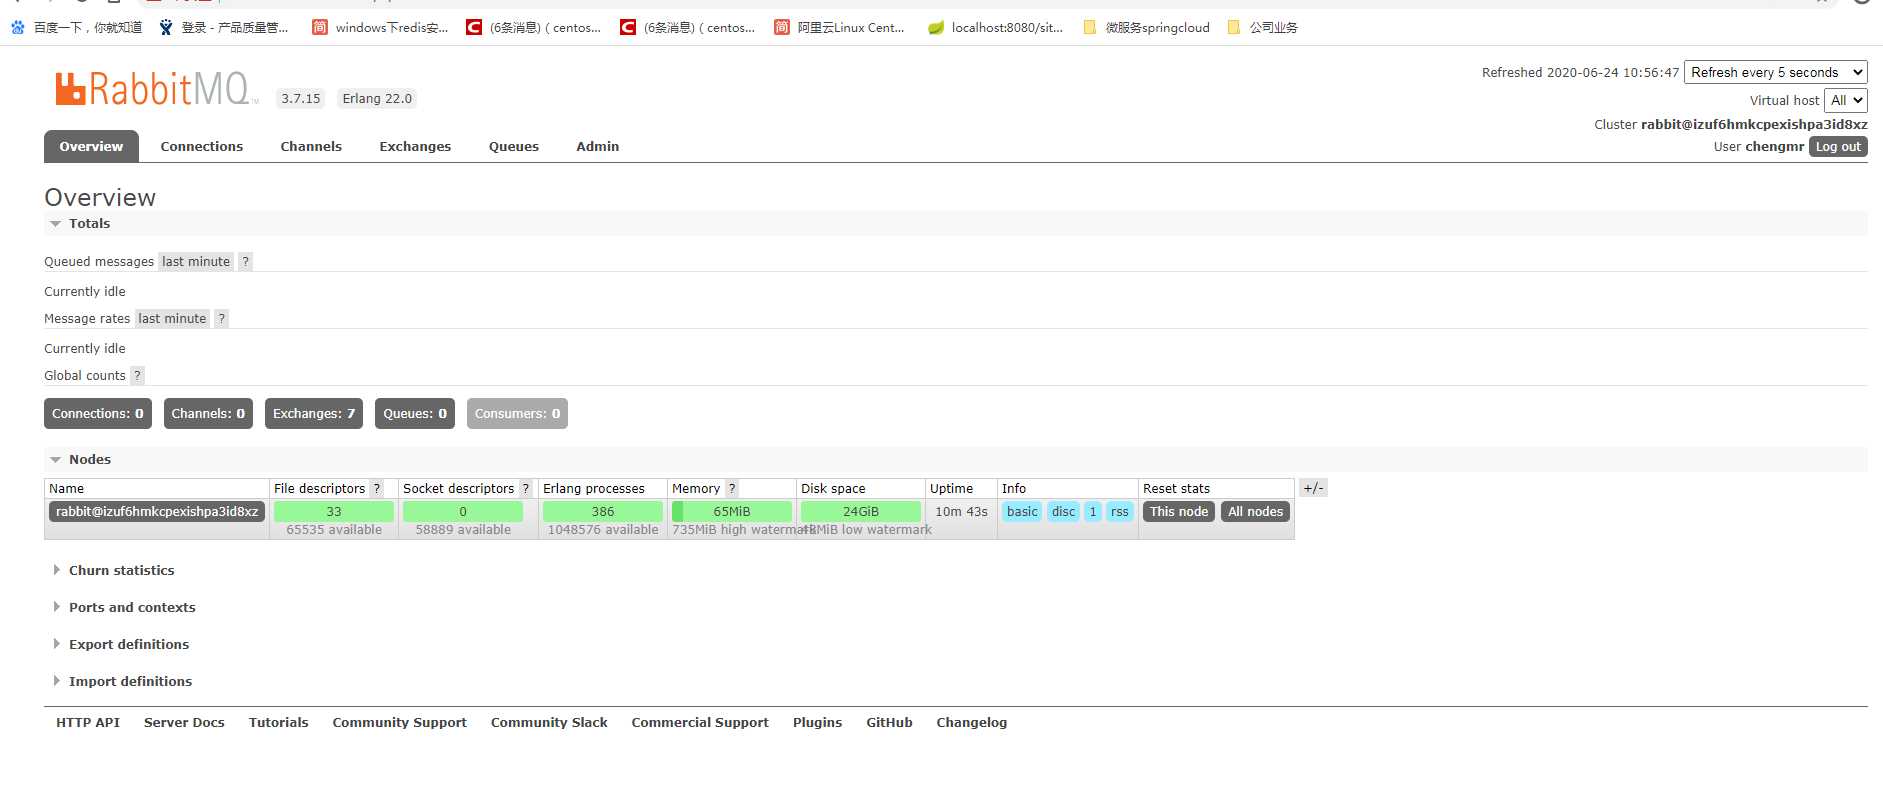Open windows下redis bookmark
The image size is (1883, 791).
click(x=380, y=28)
